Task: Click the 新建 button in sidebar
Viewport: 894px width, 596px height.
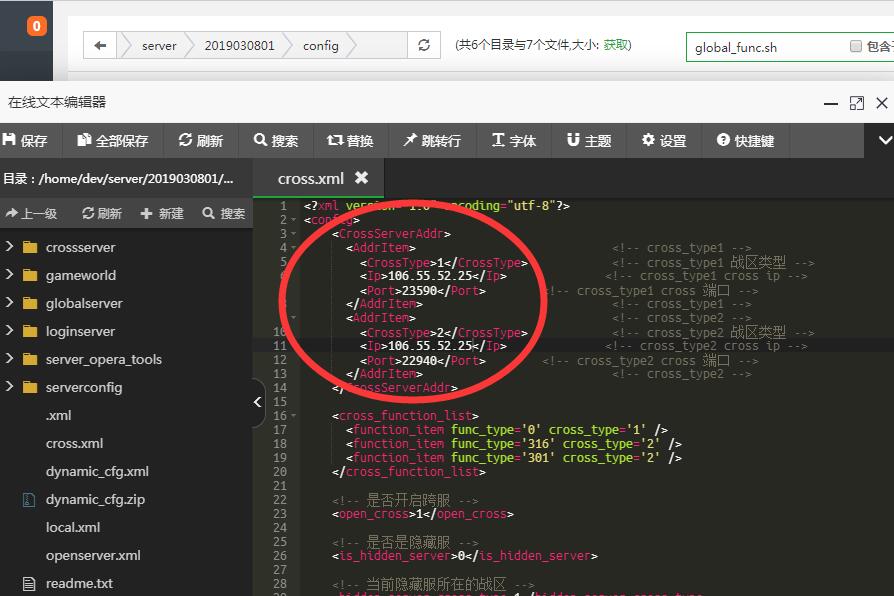Action: (x=162, y=213)
